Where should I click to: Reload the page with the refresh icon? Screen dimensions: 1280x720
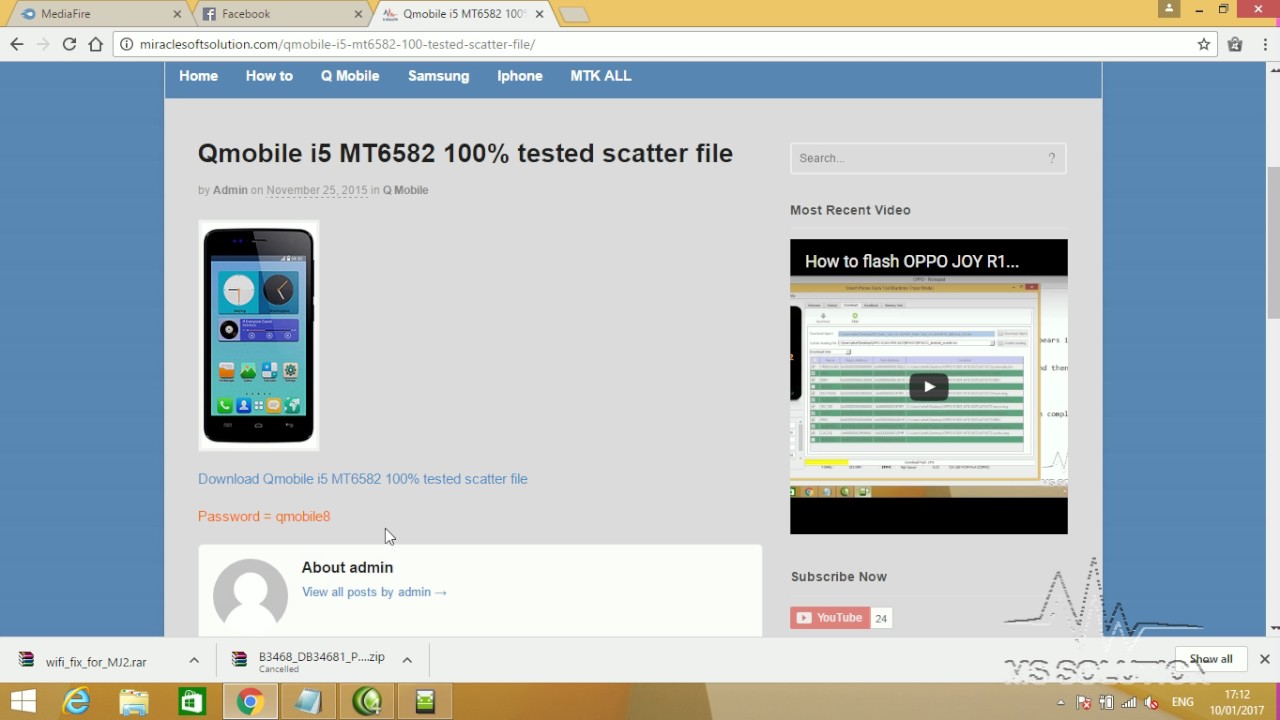69,44
